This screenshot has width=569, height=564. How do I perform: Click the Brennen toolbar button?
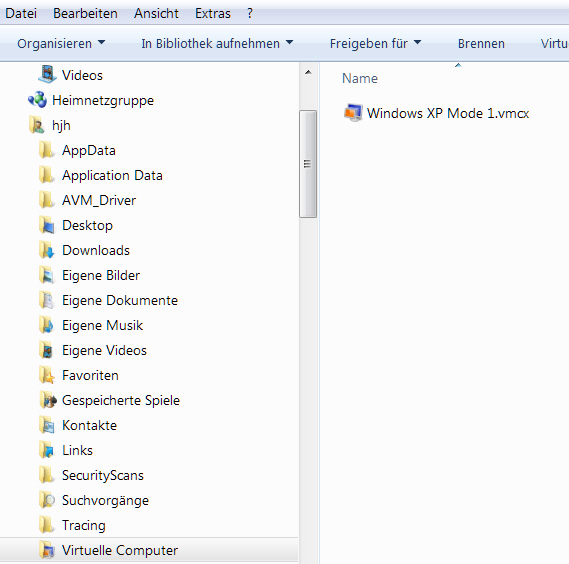tap(481, 44)
